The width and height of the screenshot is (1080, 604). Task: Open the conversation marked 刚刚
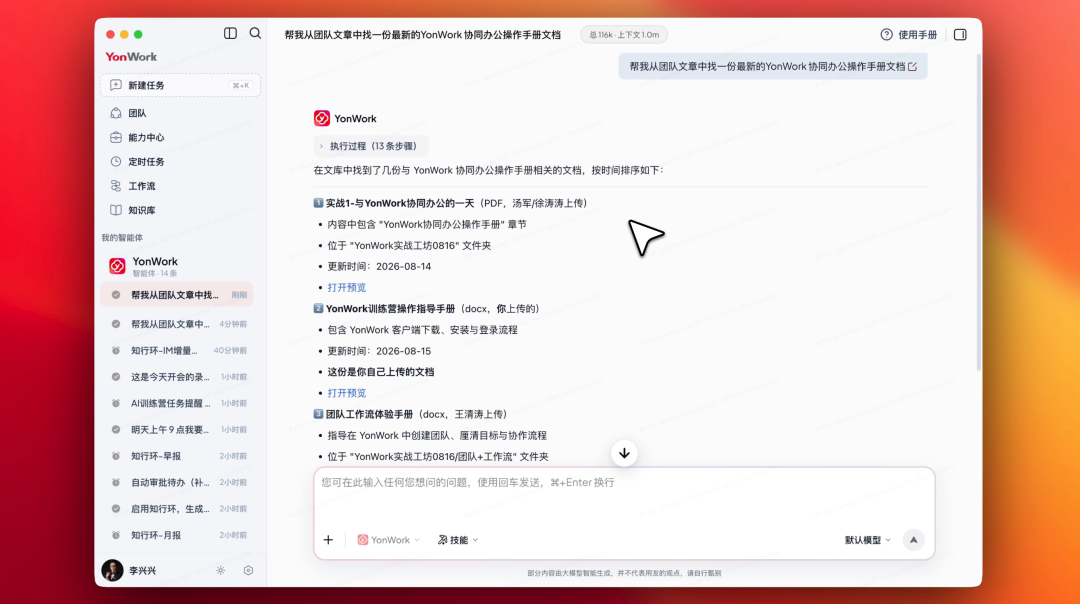click(x=178, y=295)
